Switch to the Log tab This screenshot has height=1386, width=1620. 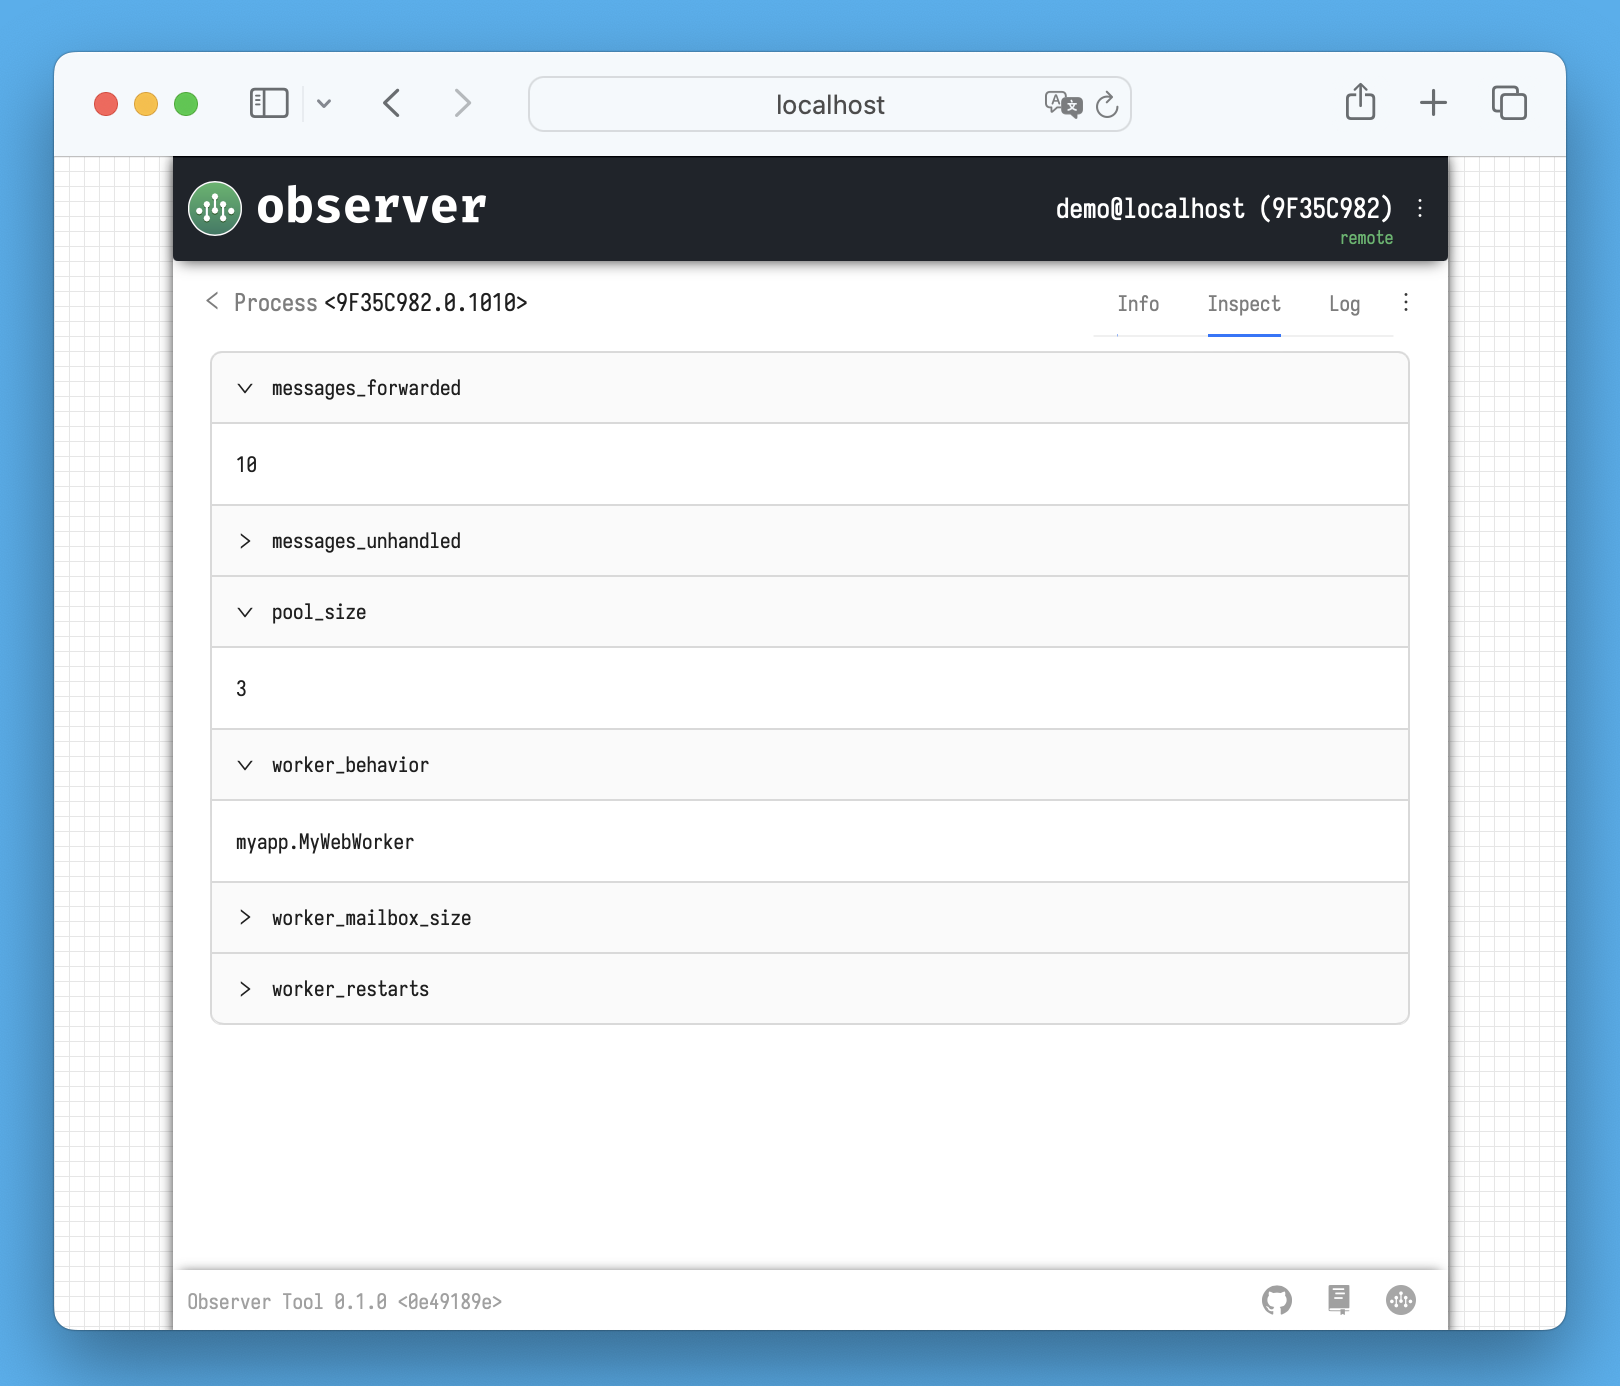click(x=1344, y=304)
